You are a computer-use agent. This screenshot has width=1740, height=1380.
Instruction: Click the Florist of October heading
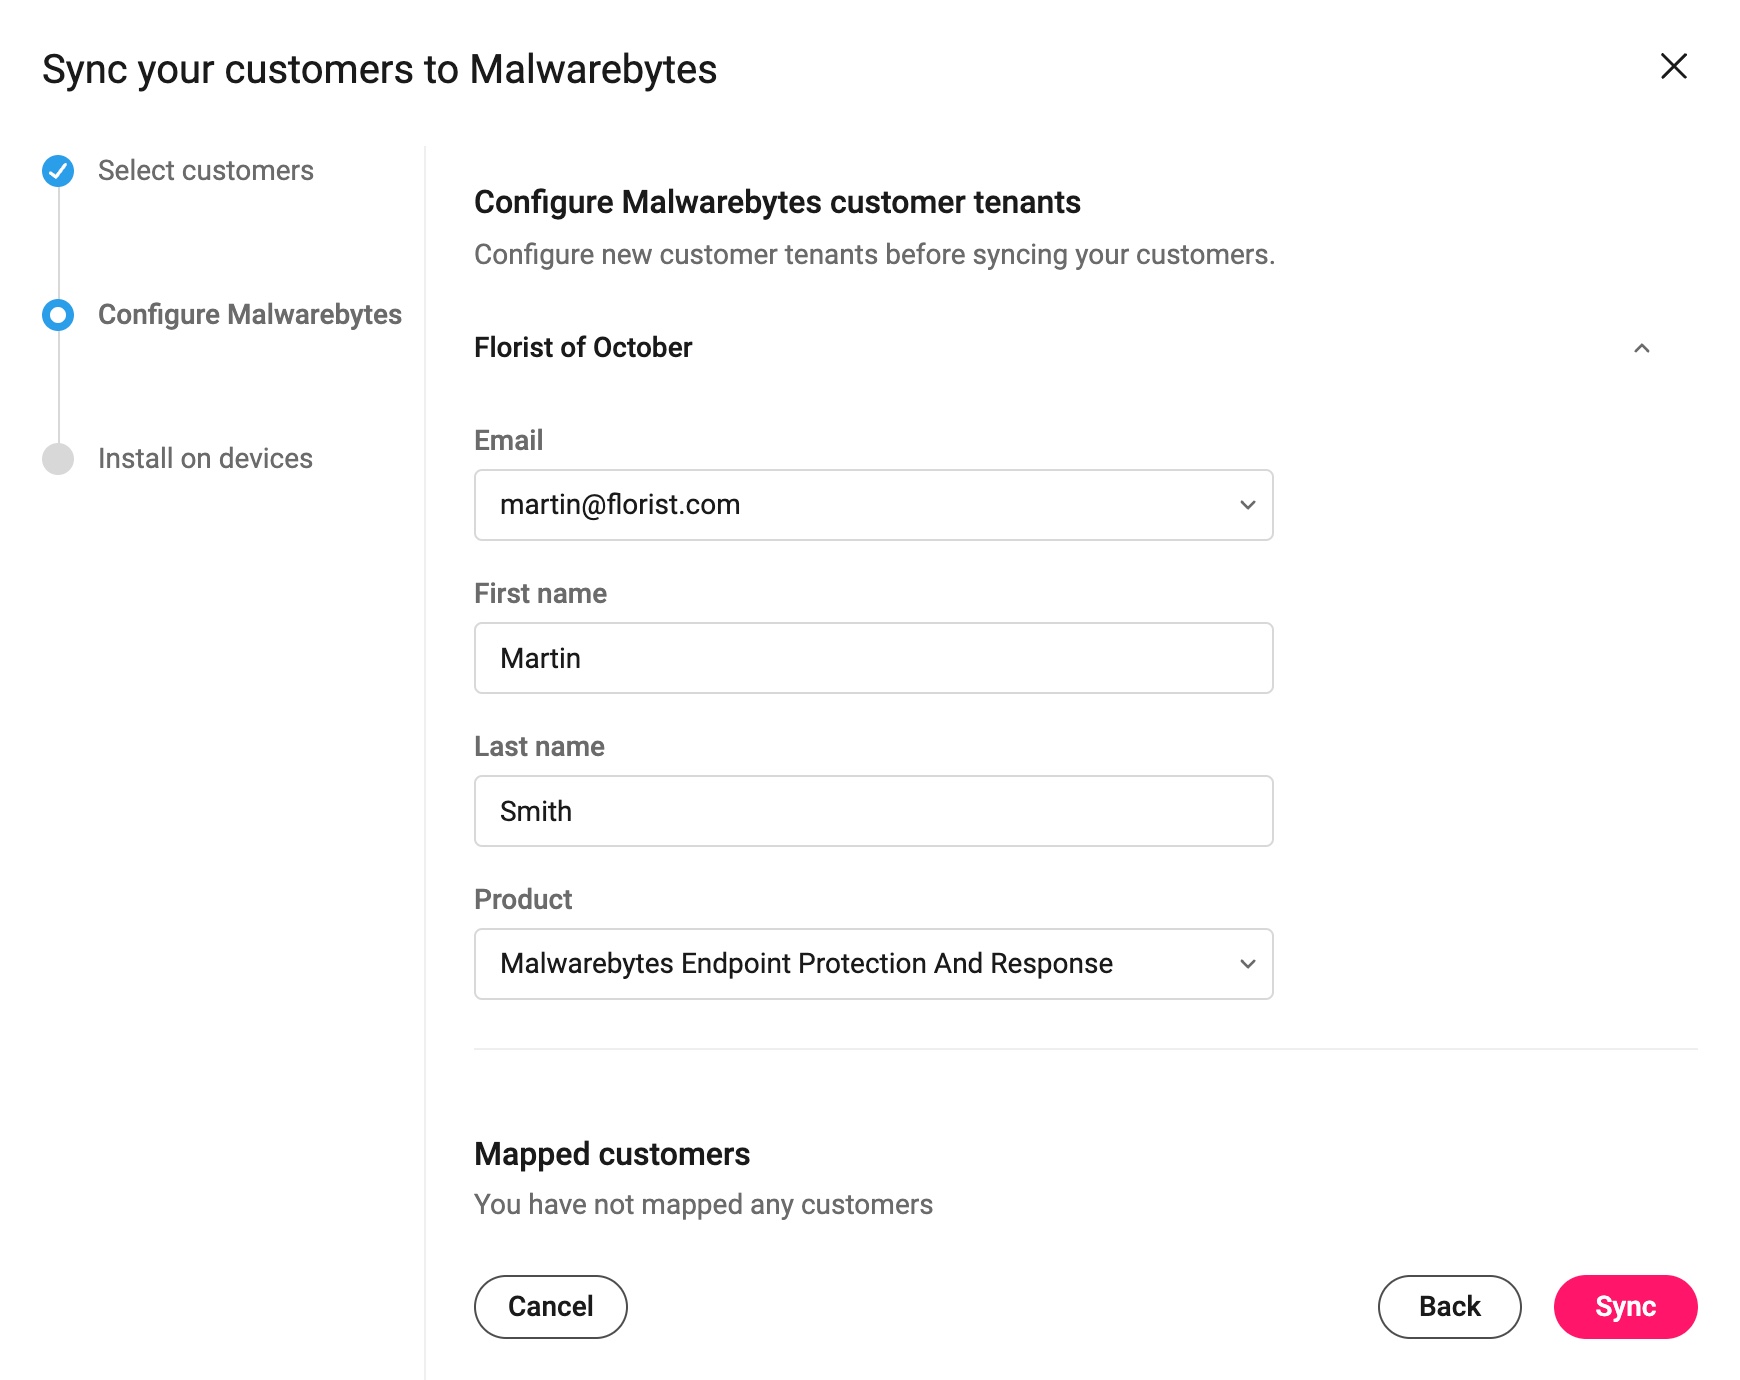click(583, 347)
